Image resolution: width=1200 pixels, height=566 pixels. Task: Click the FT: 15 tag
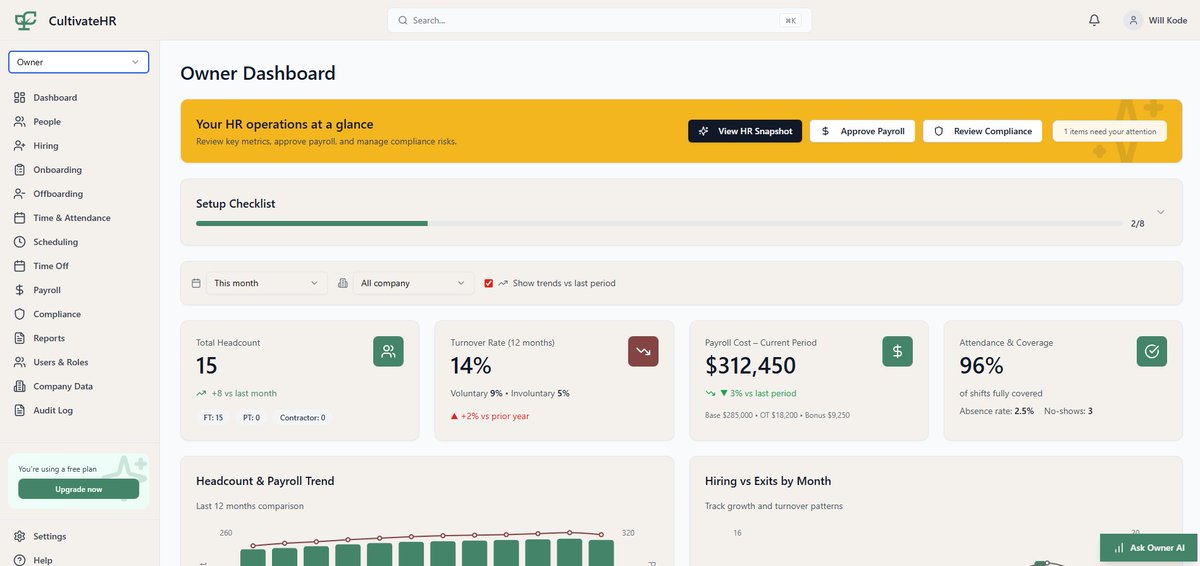click(x=212, y=418)
